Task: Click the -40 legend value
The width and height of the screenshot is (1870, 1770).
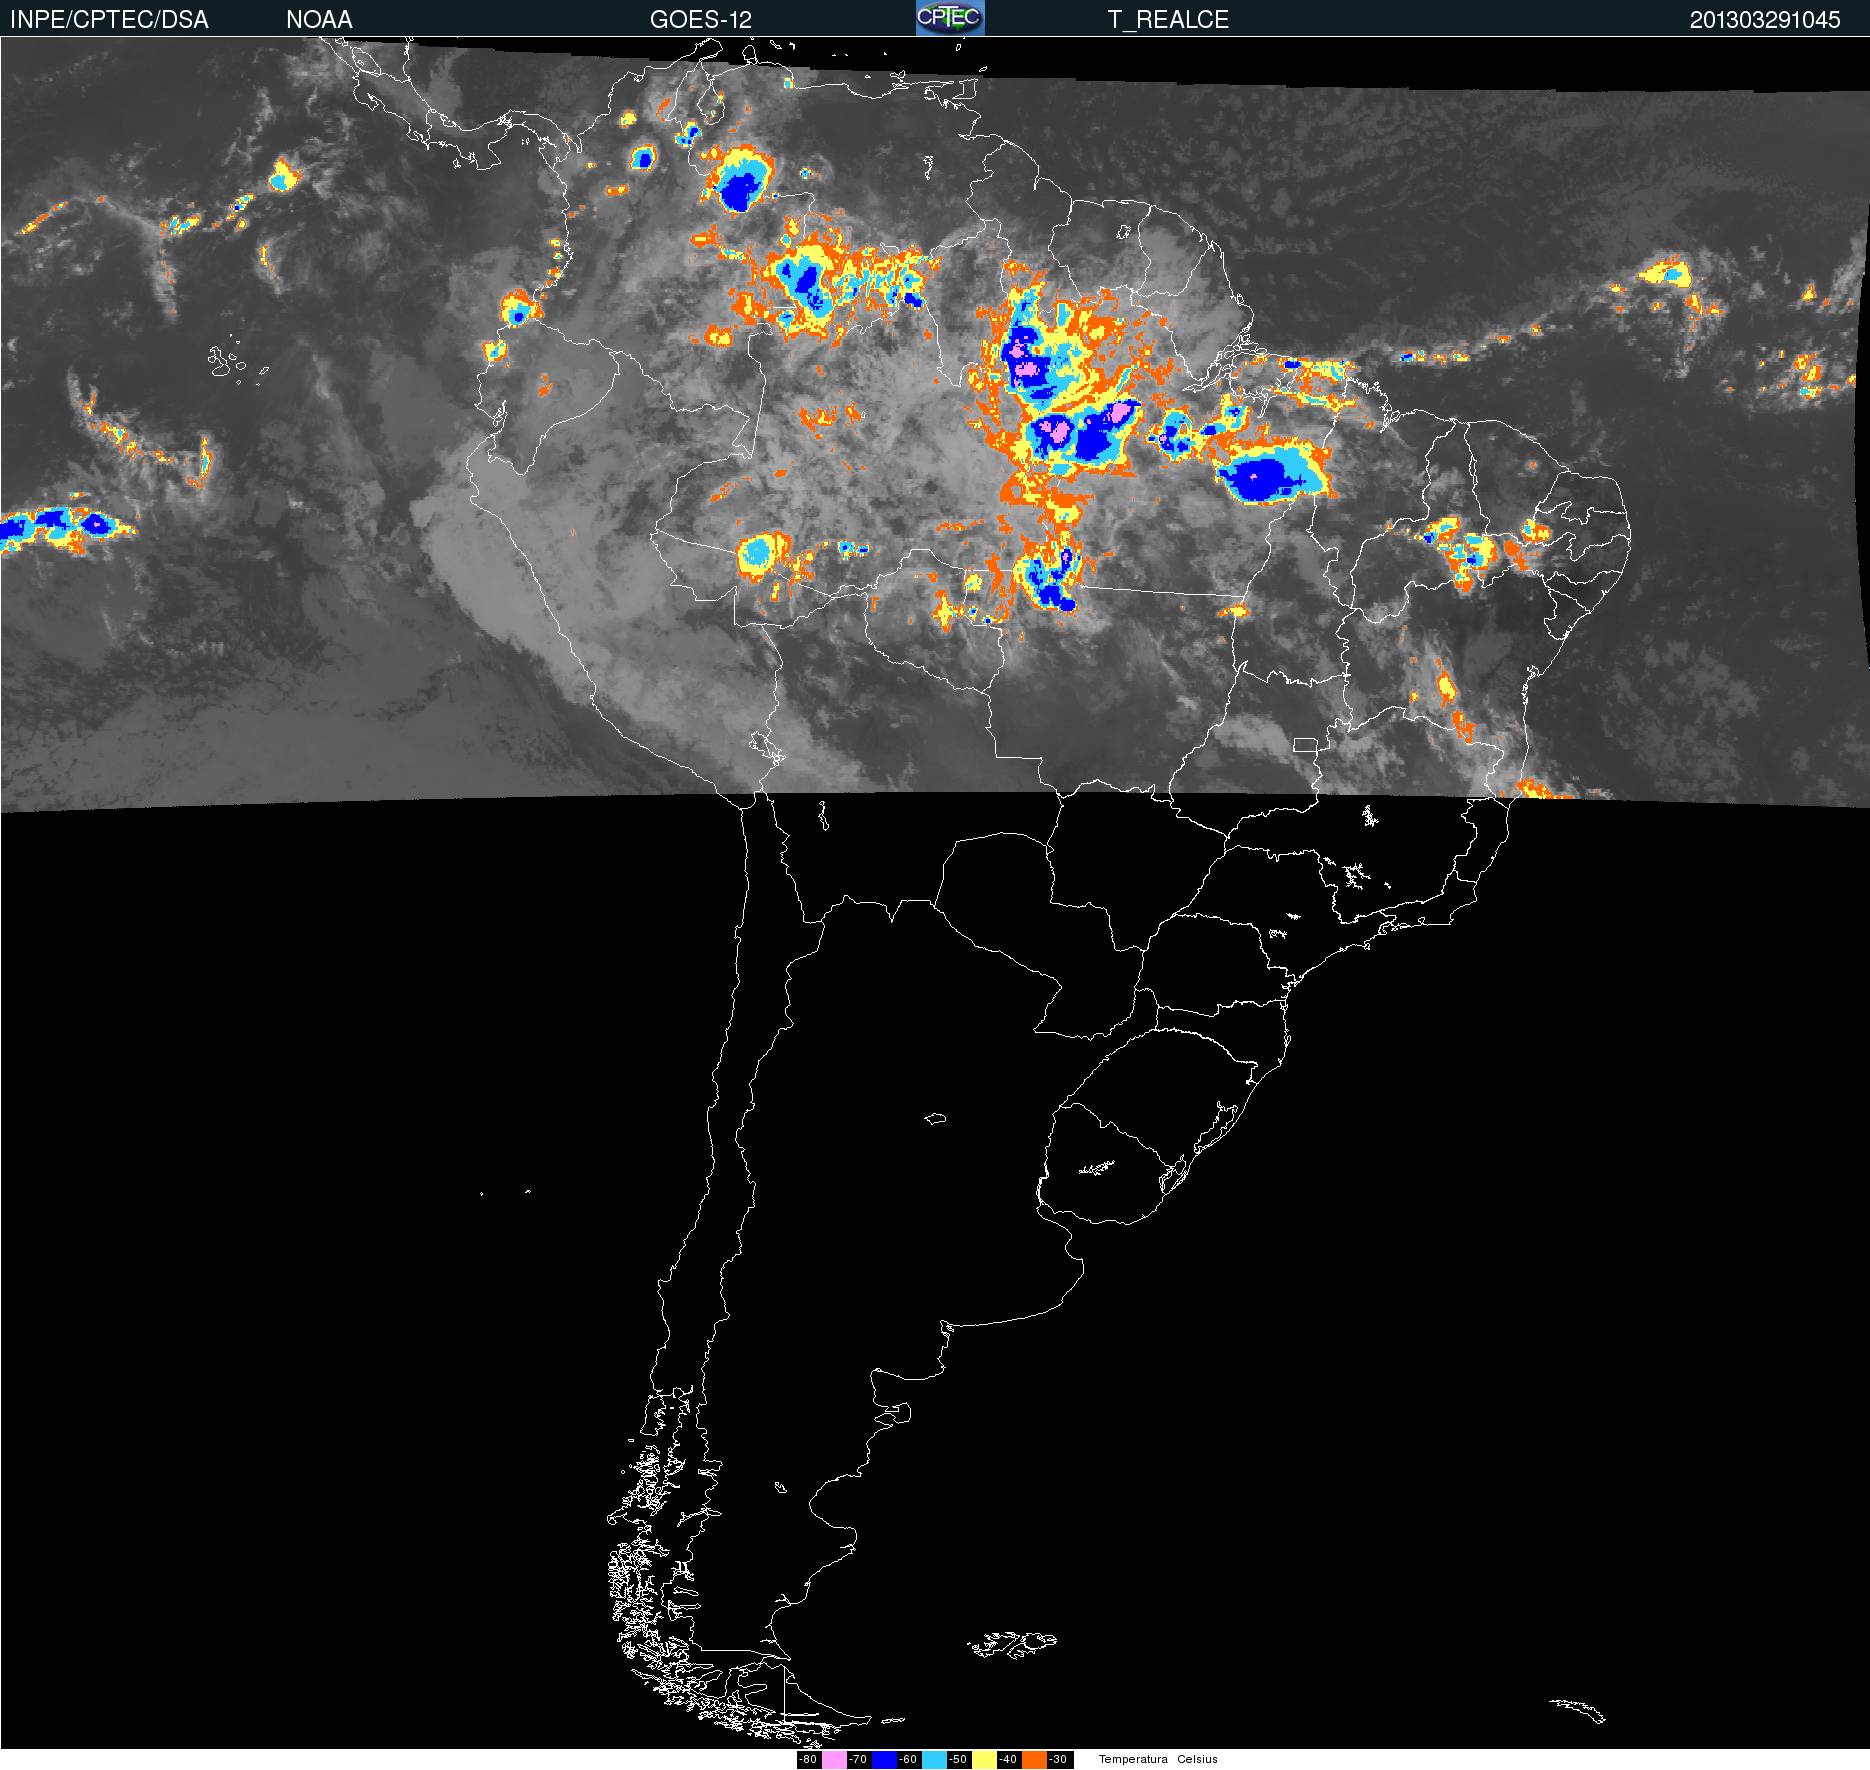Action: pos(1008,1760)
